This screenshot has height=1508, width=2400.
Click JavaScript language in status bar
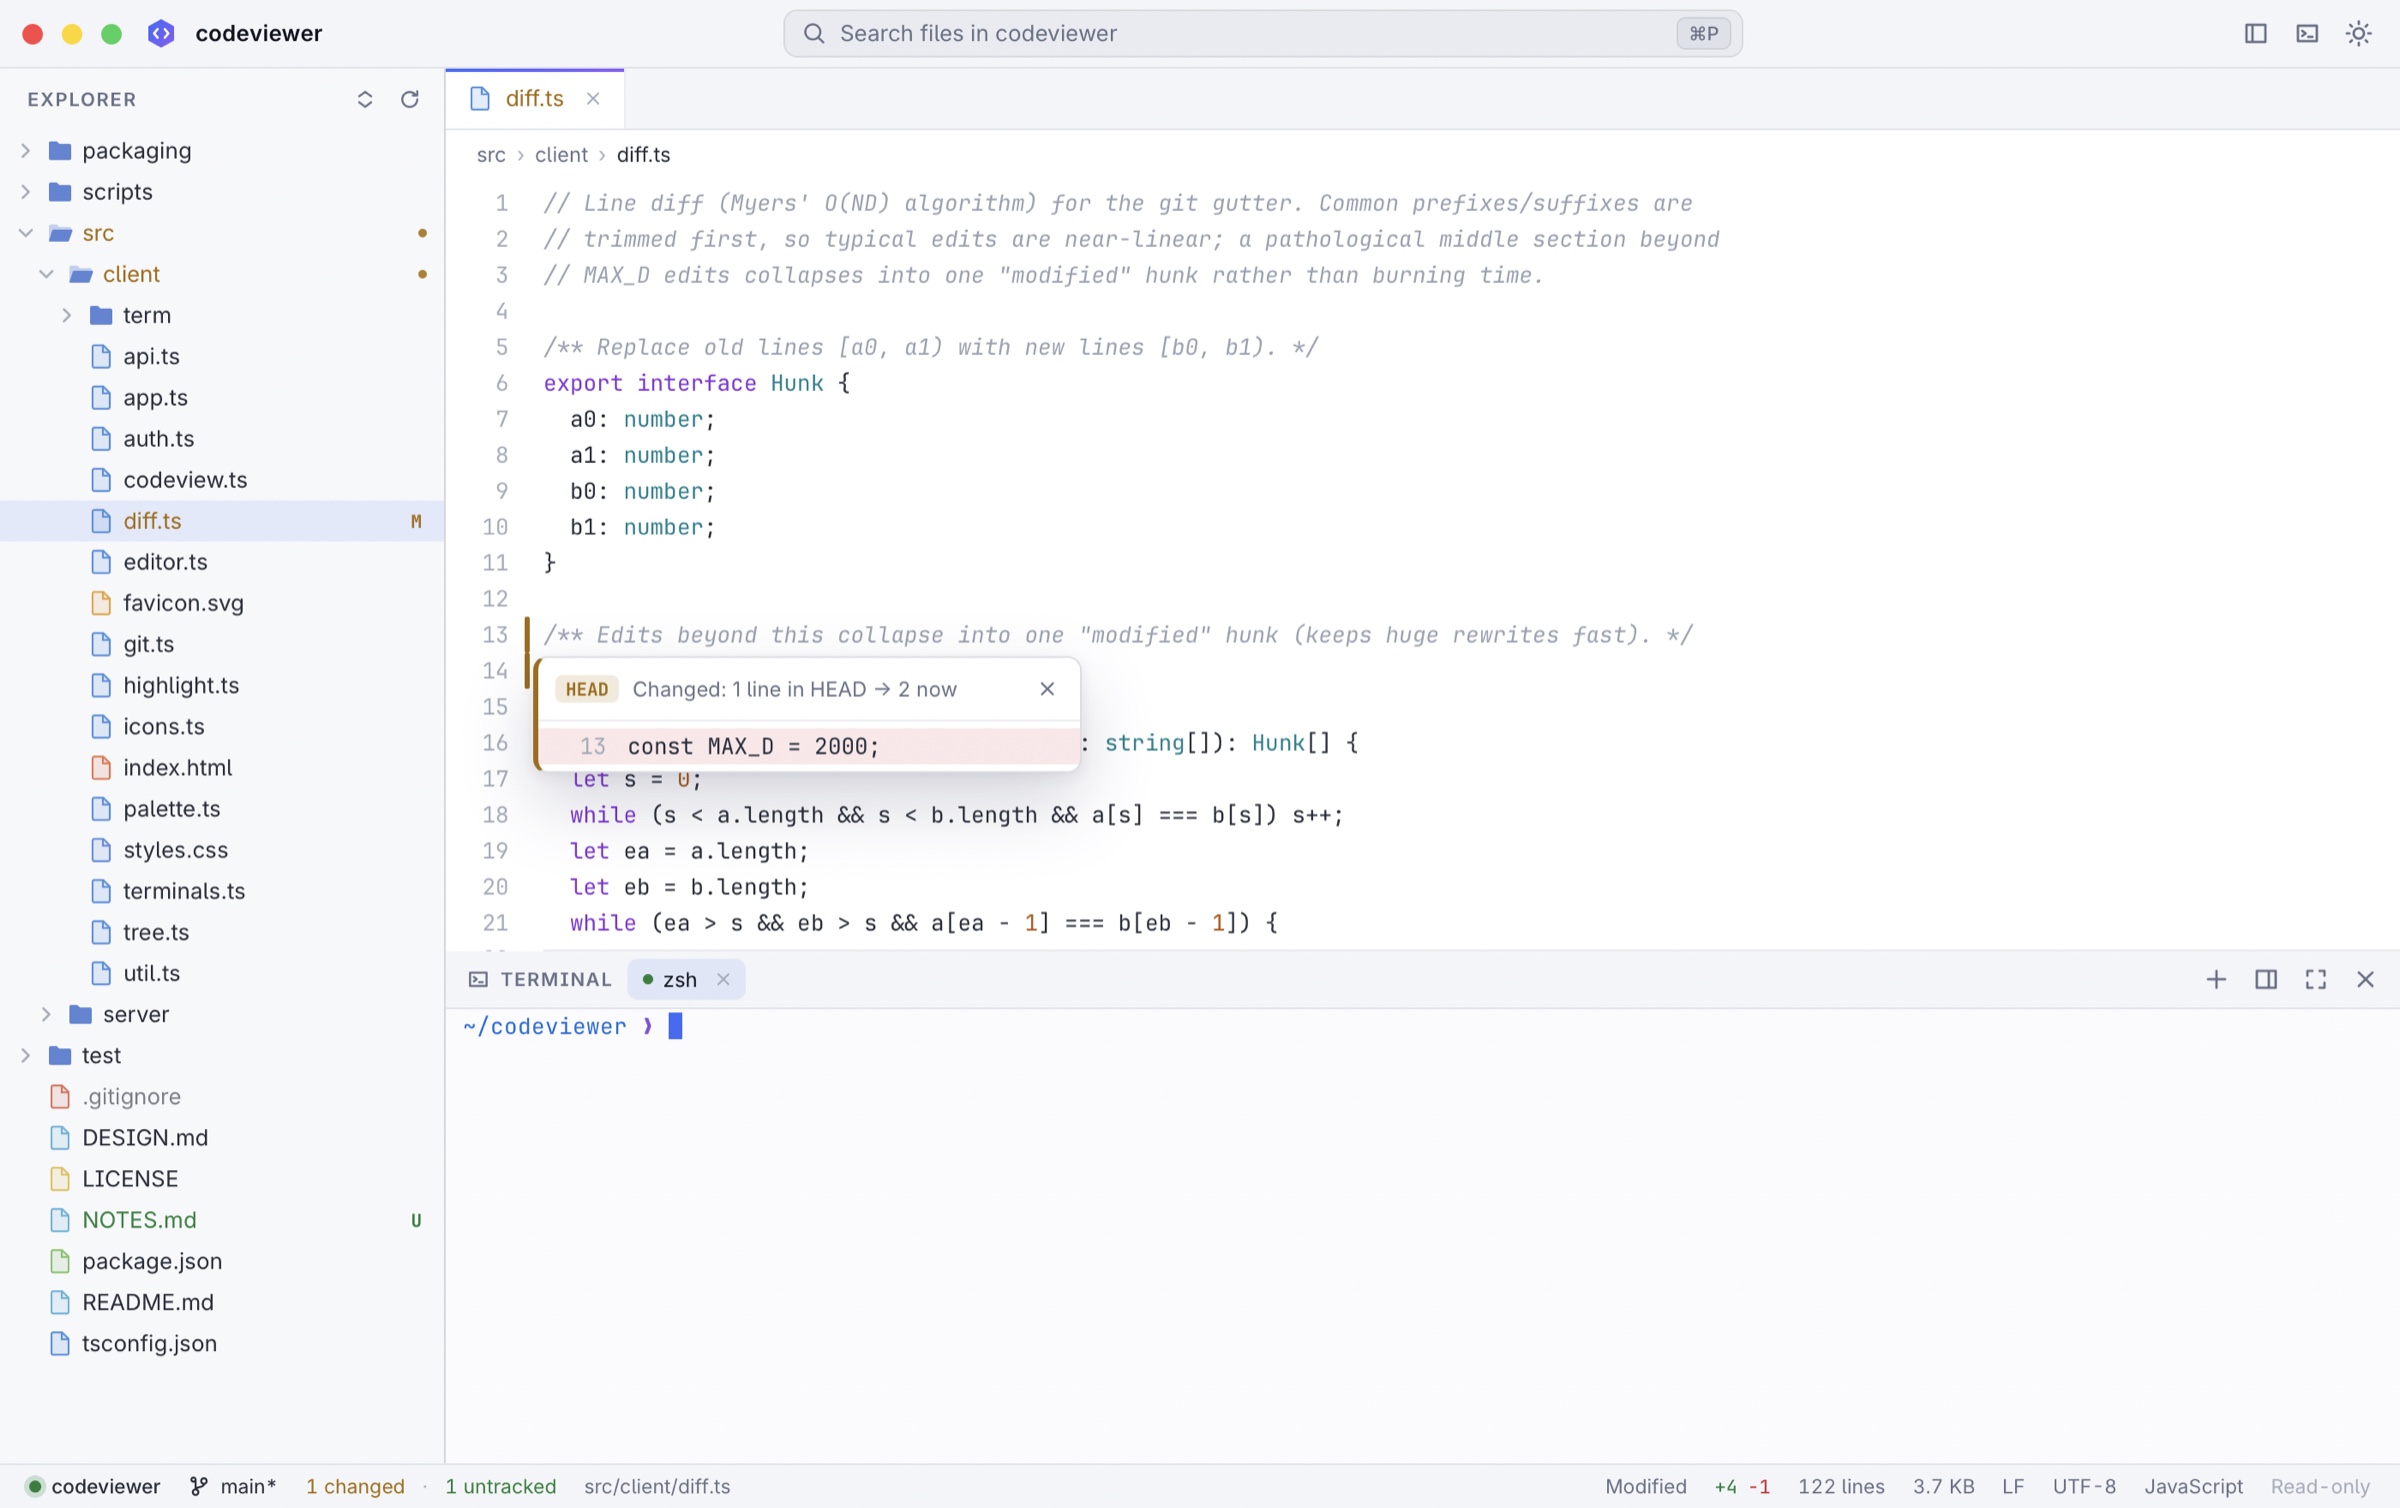pyautogui.click(x=2193, y=1486)
